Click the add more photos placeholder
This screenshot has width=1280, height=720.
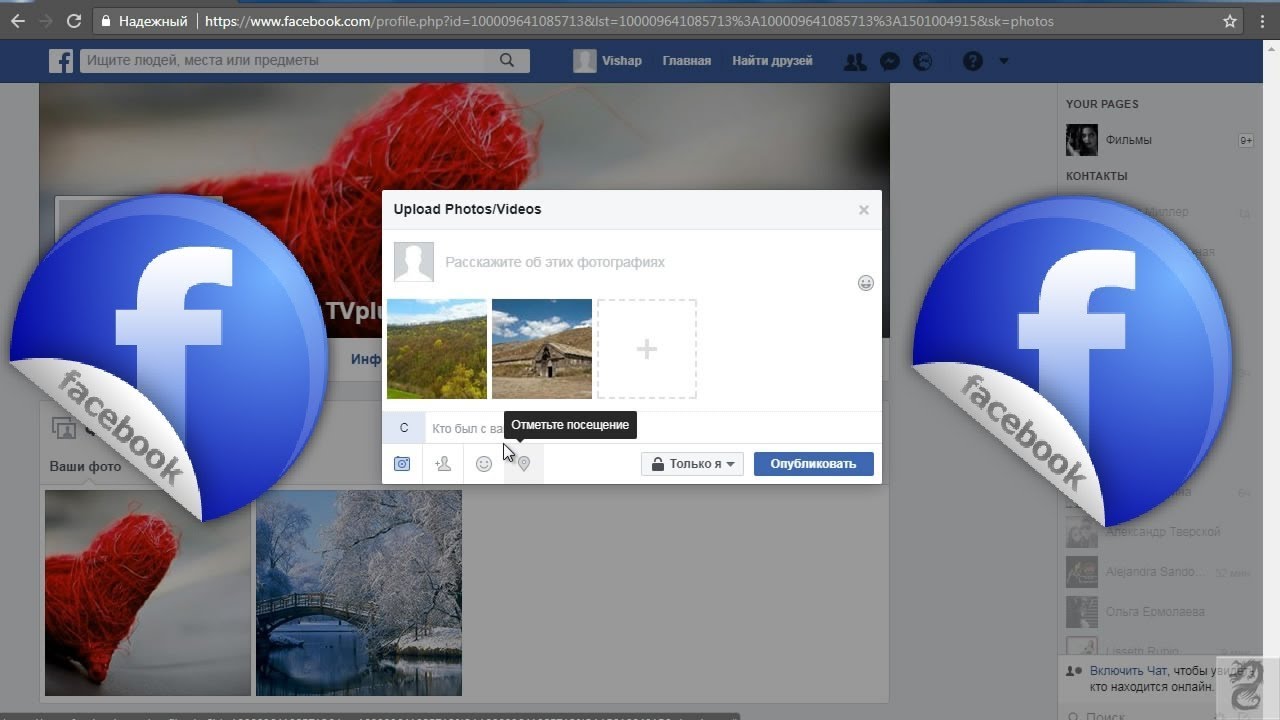(647, 349)
